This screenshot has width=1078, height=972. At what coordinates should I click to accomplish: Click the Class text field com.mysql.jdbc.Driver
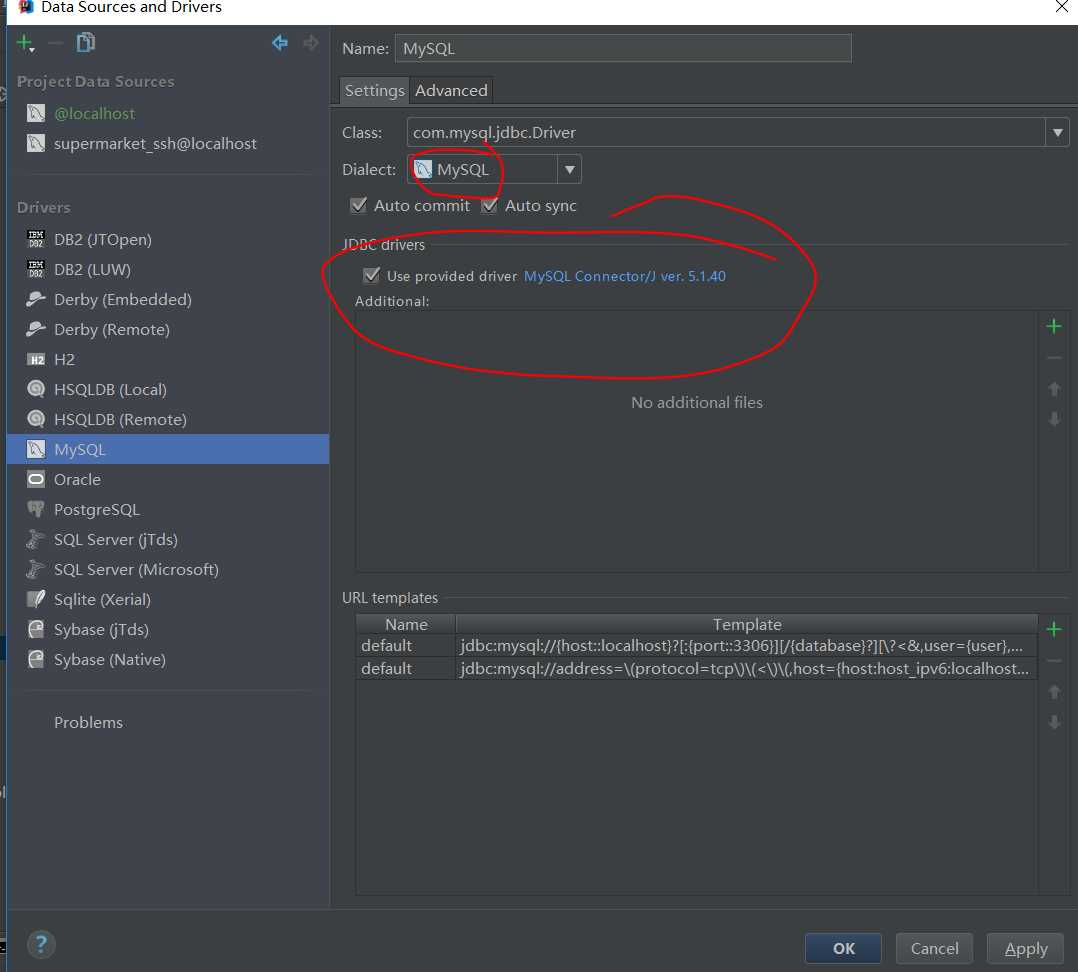pos(726,132)
